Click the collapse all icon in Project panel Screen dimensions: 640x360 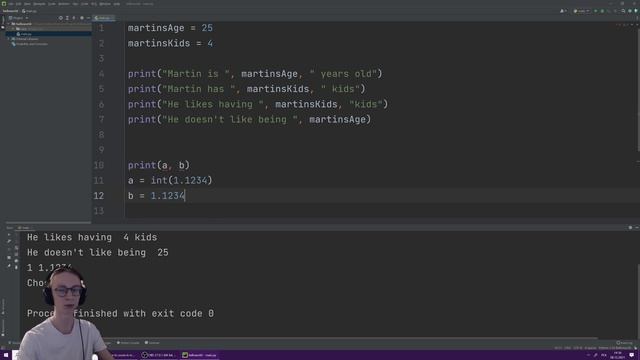[74, 18]
